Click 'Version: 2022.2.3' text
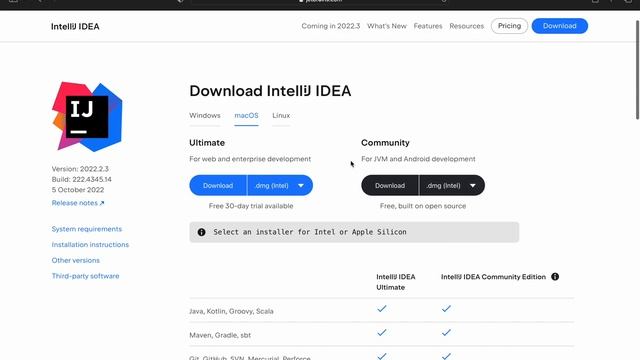This screenshot has width=640, height=360. (x=80, y=169)
